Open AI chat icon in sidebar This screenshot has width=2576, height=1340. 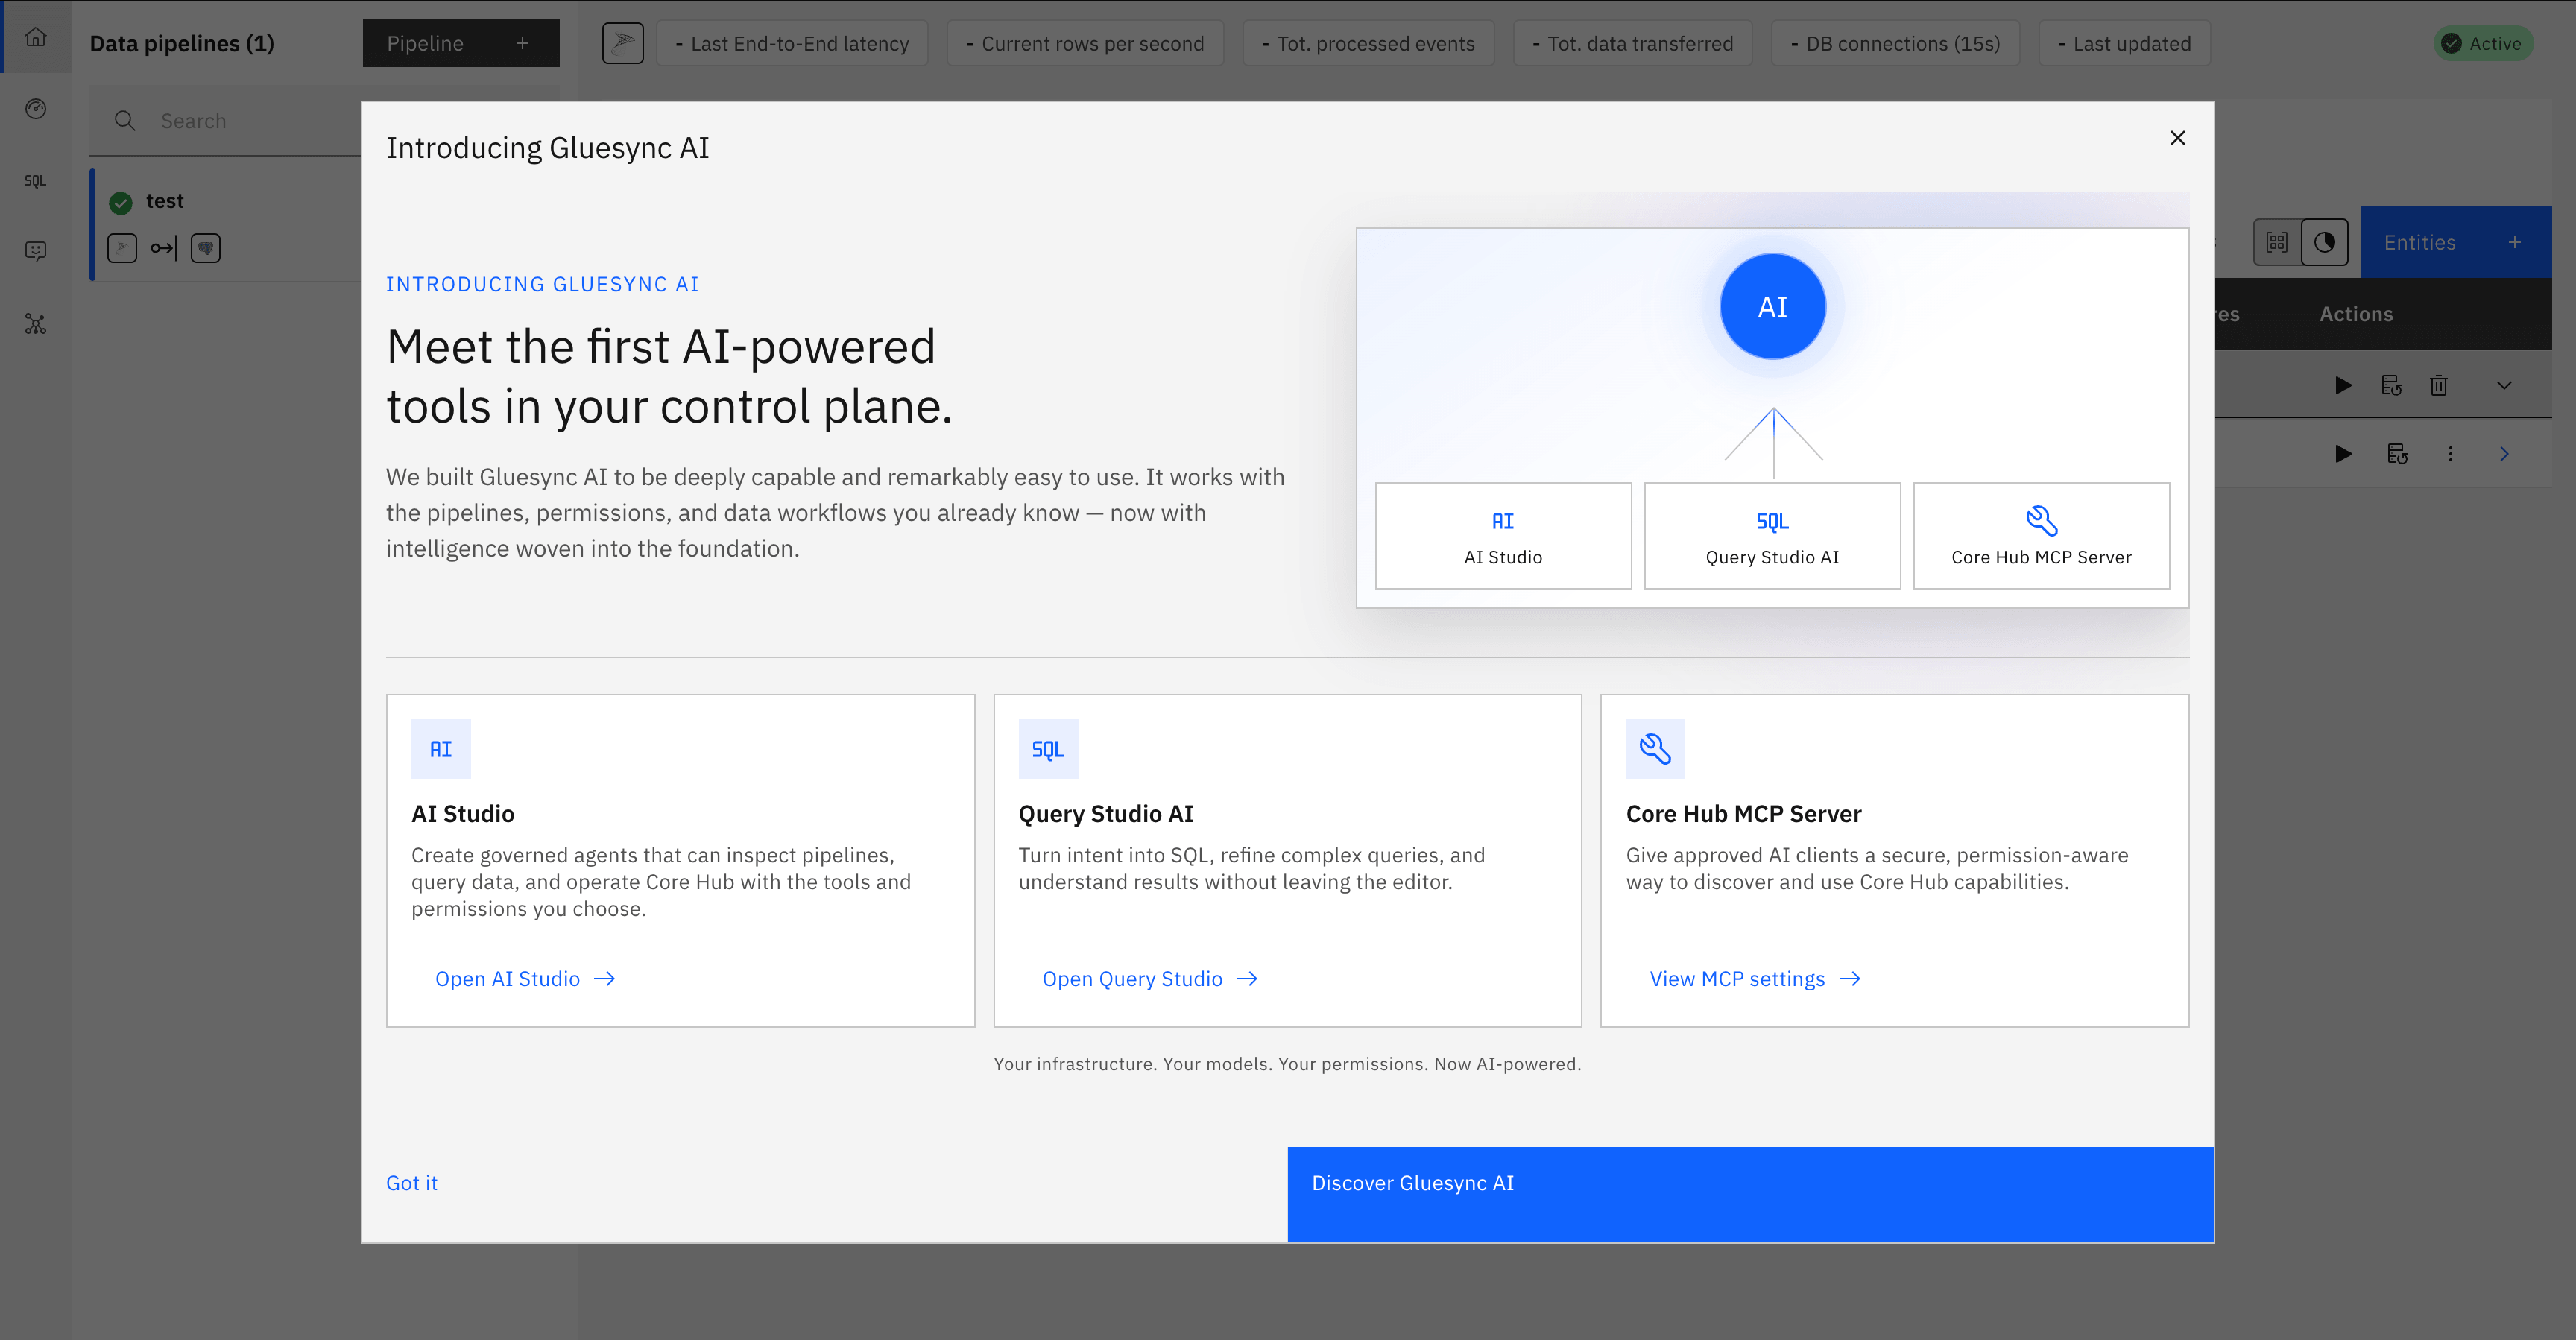(36, 251)
